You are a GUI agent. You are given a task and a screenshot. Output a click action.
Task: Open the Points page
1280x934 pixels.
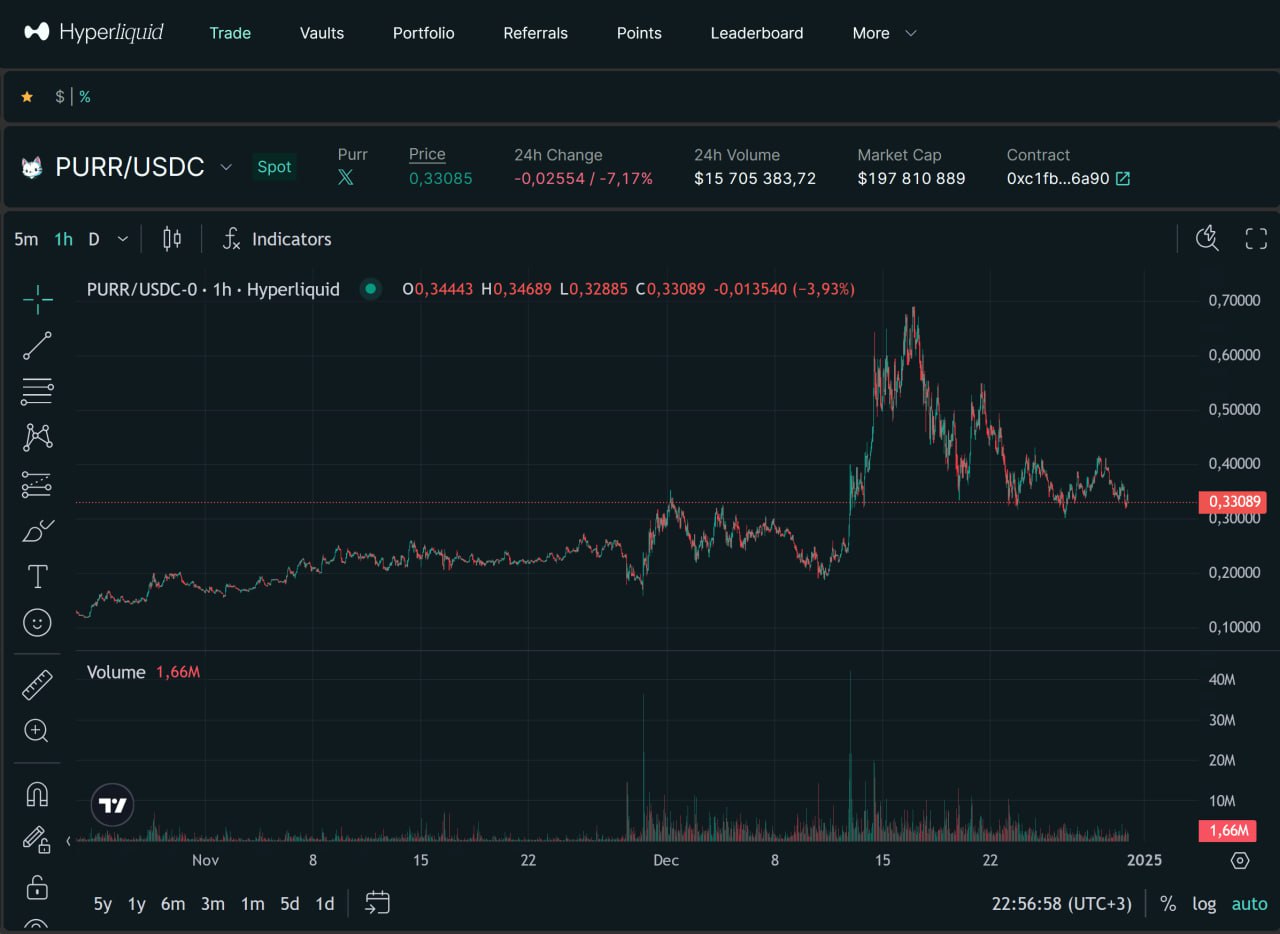point(639,33)
